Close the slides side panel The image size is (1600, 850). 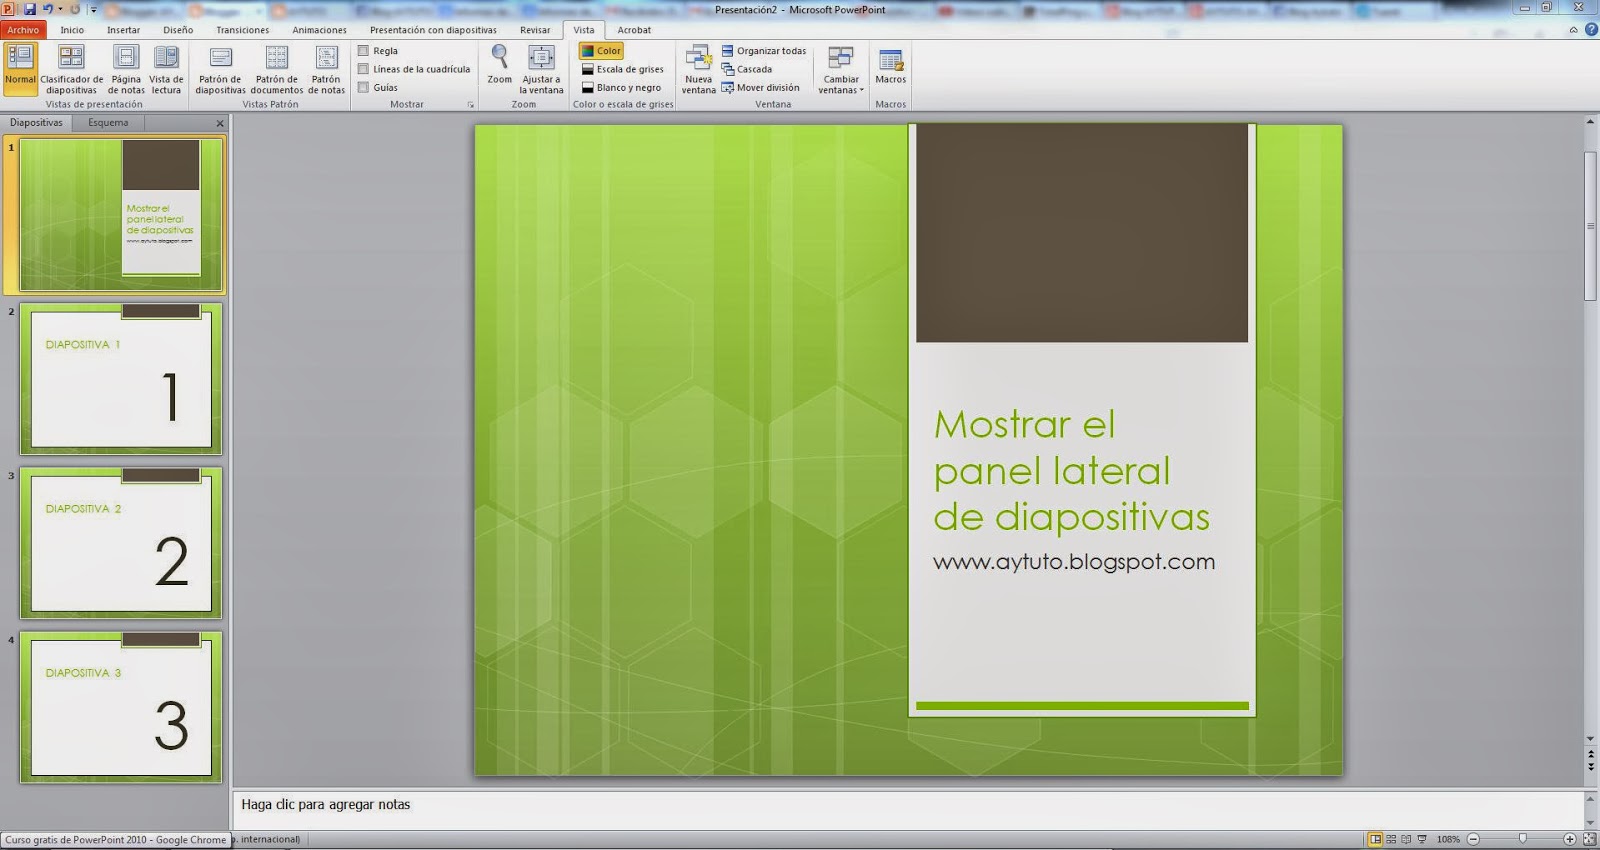[220, 123]
